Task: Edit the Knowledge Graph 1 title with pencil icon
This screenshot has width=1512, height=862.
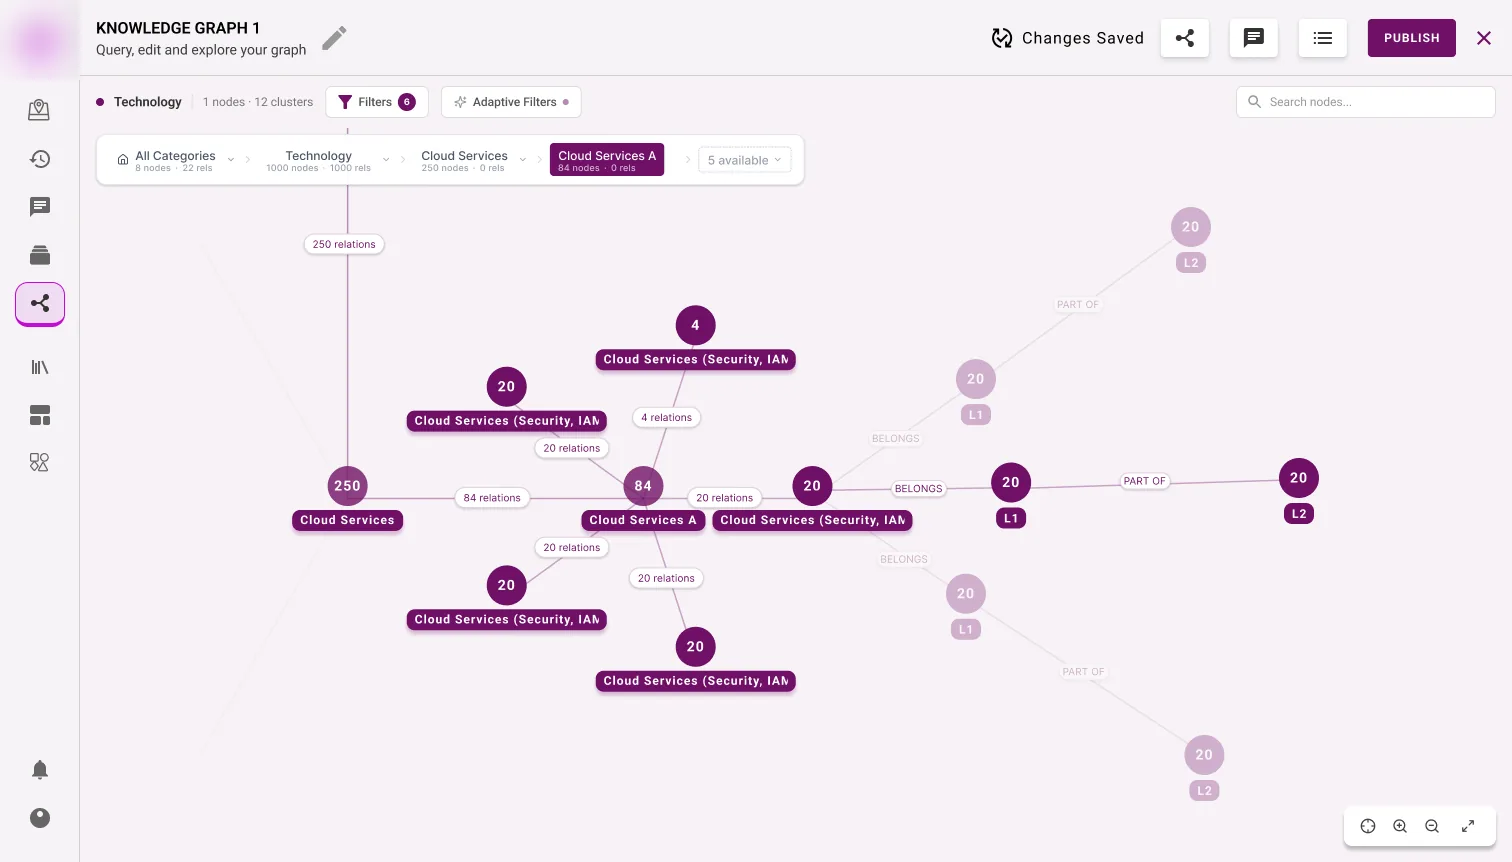Action: tap(334, 38)
